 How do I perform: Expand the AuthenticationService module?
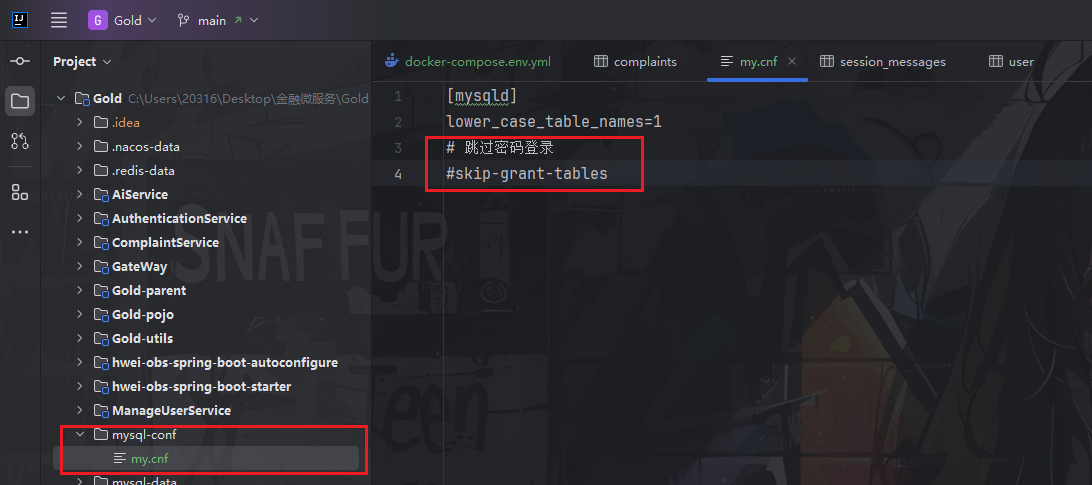coord(80,219)
